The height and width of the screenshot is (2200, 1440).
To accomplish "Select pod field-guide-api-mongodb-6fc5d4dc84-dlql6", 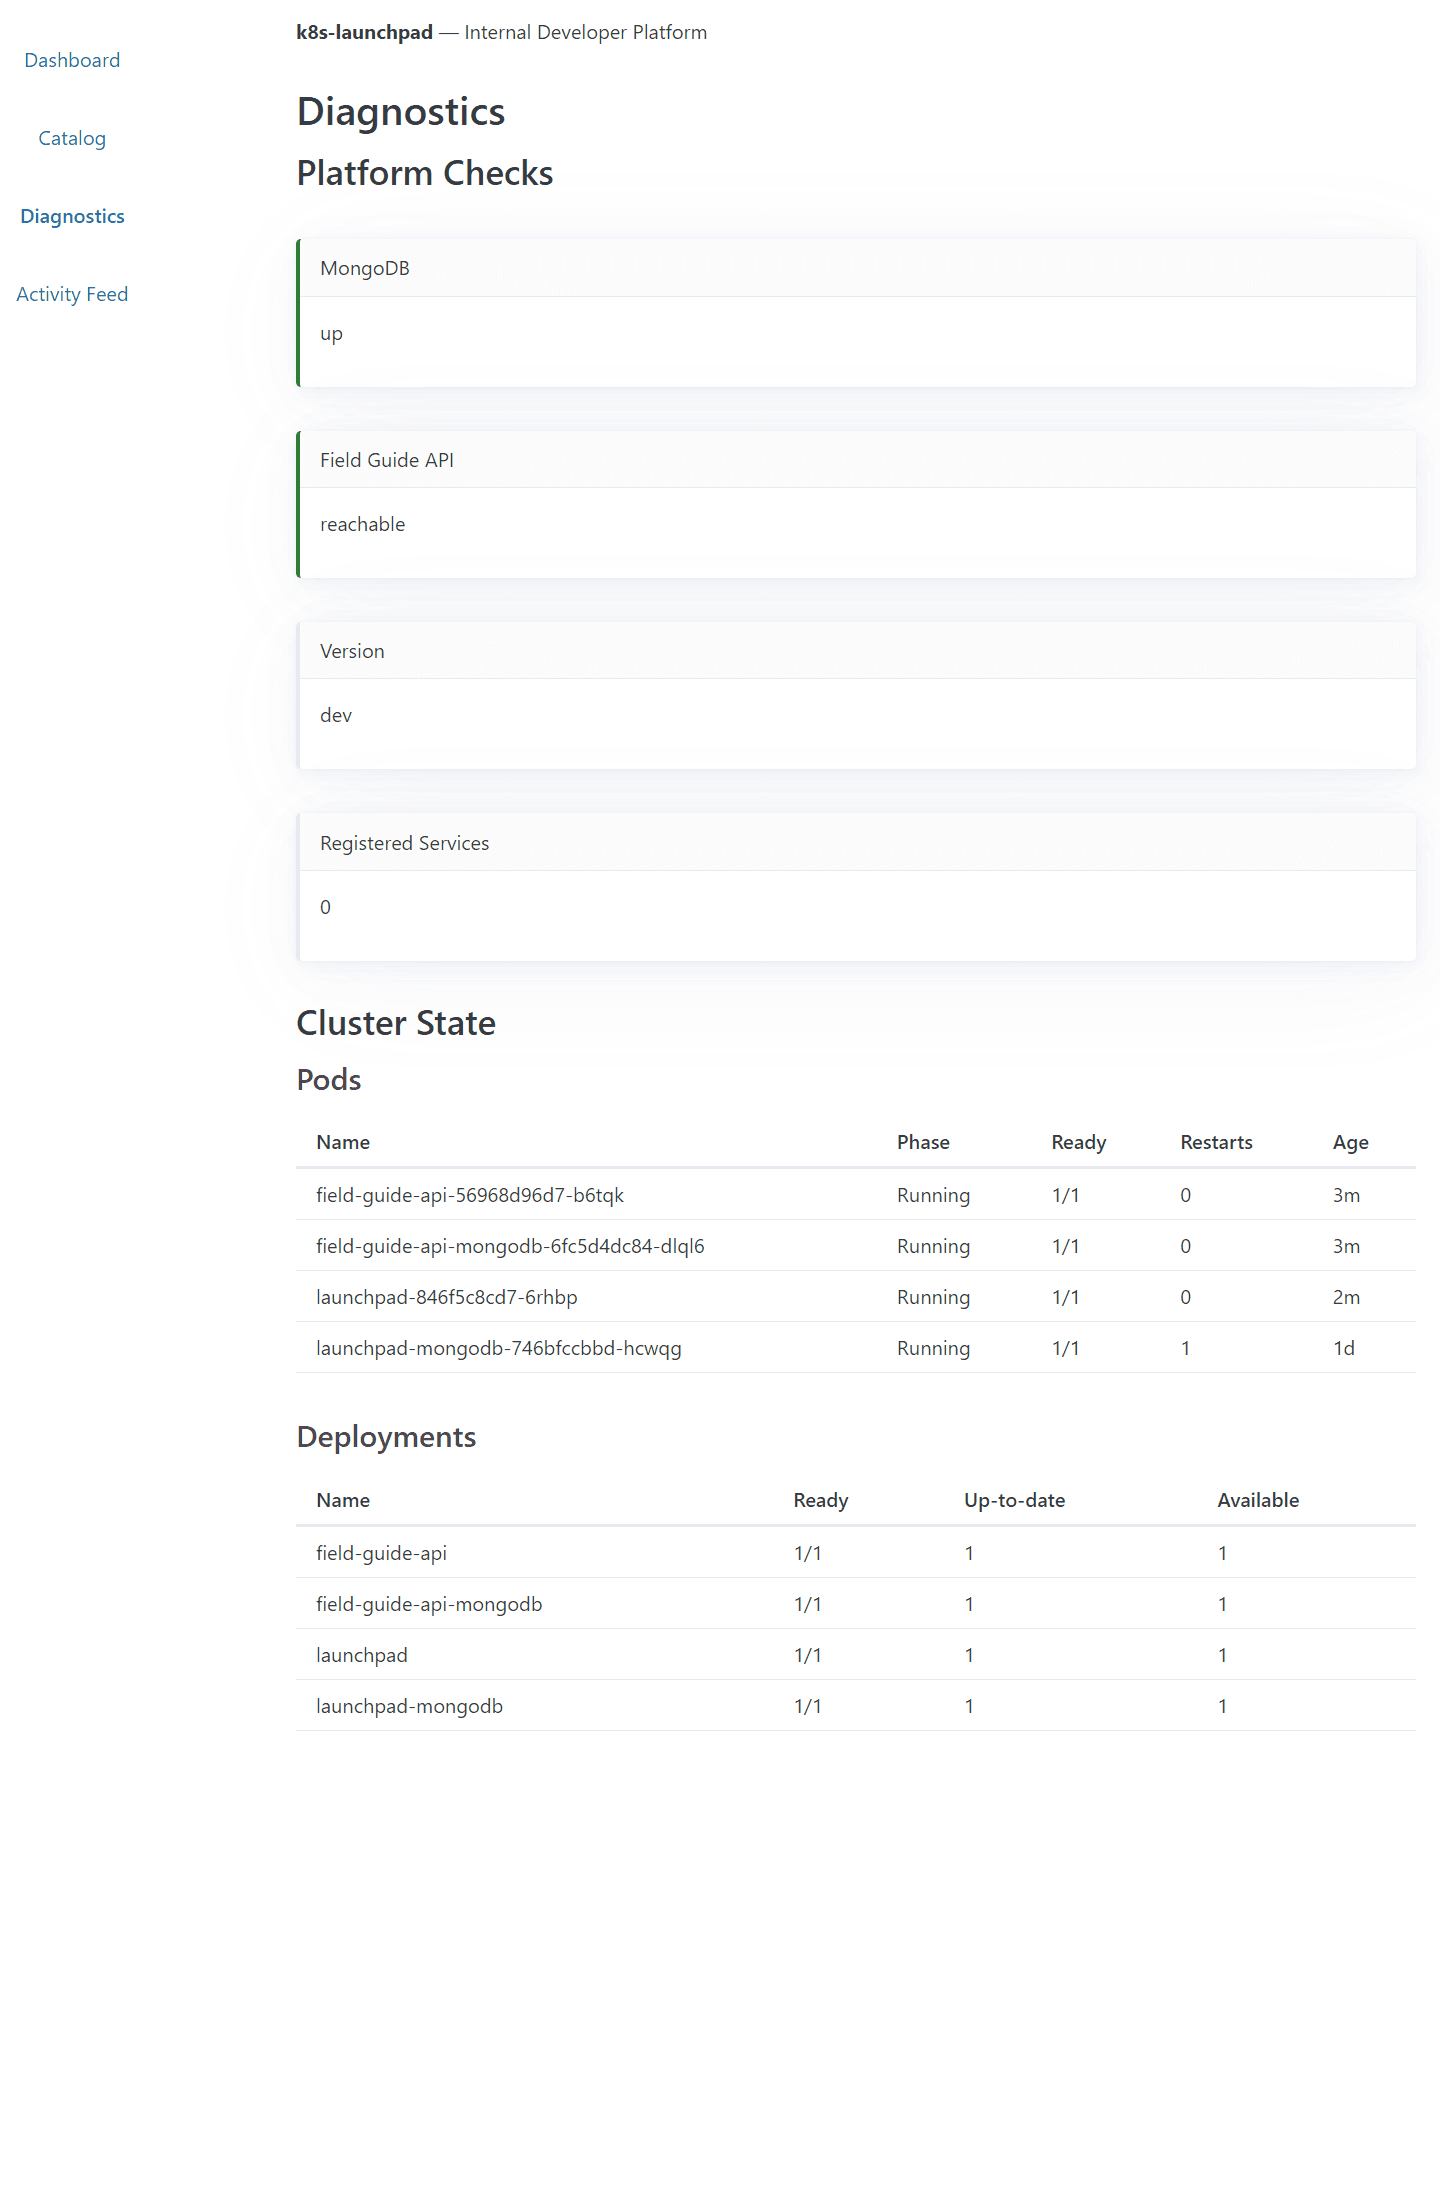I will coord(510,1246).
